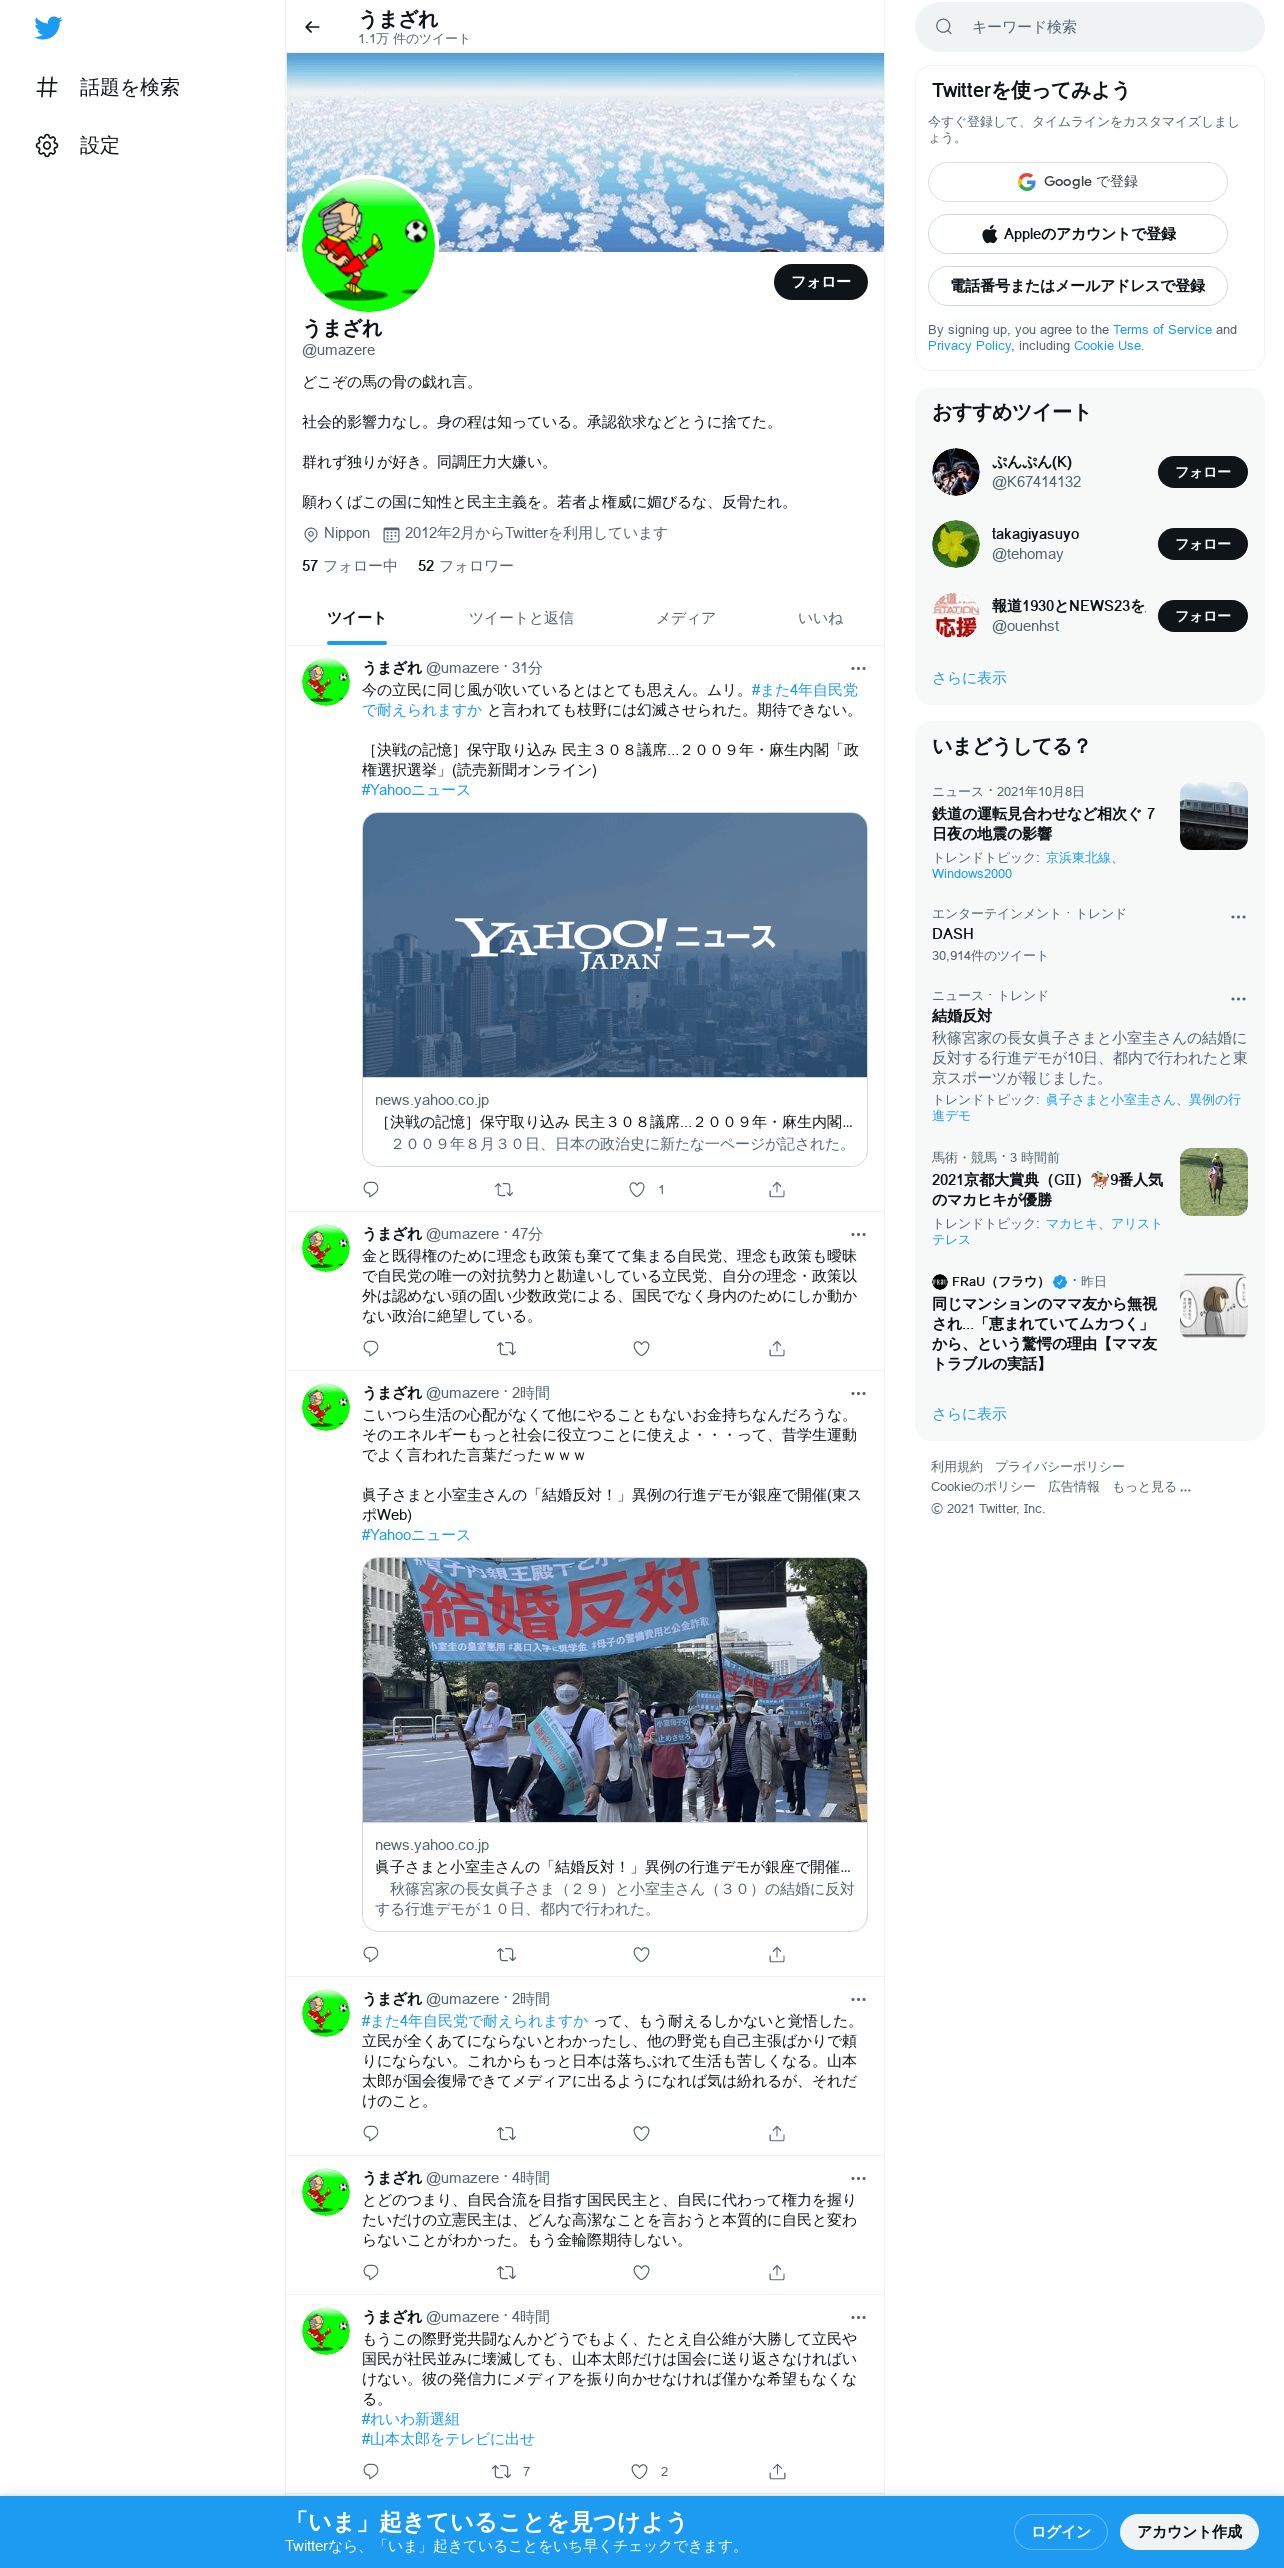This screenshot has height=2568, width=1284.
Task: Open more menu on とどのつまり tweet
Action: pos(858,2178)
